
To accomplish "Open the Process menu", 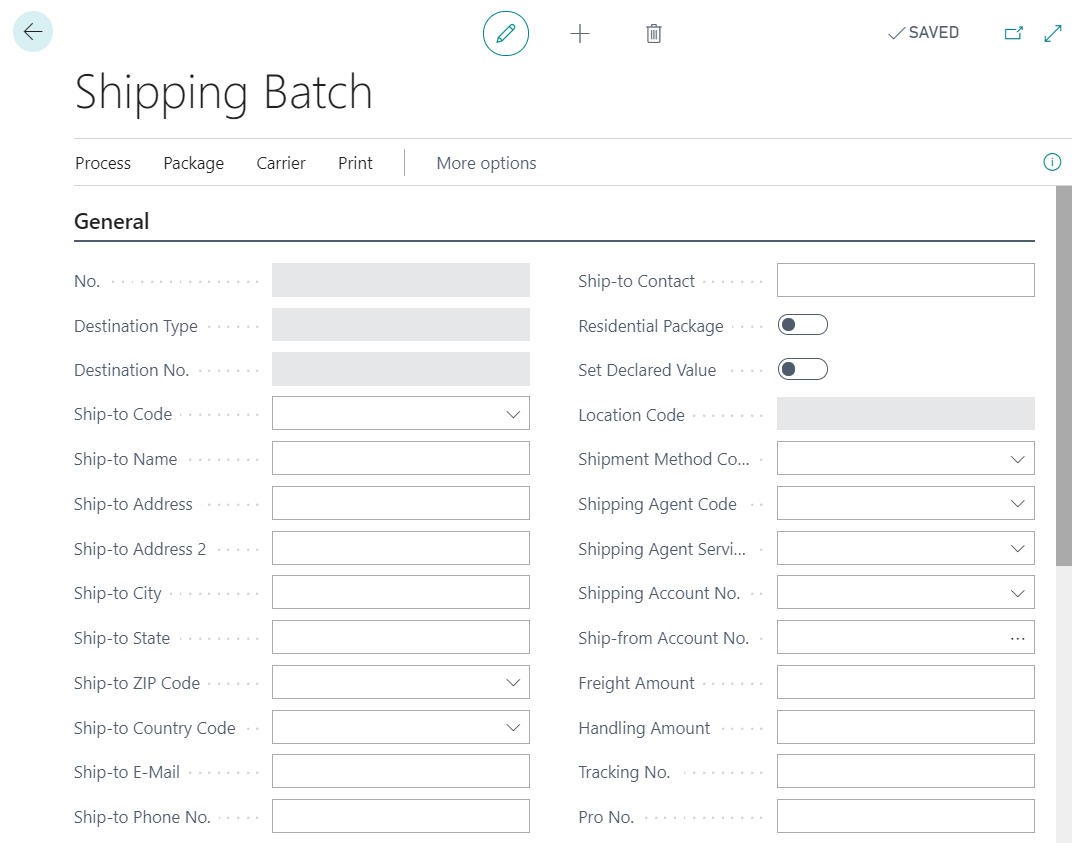I will [x=103, y=163].
